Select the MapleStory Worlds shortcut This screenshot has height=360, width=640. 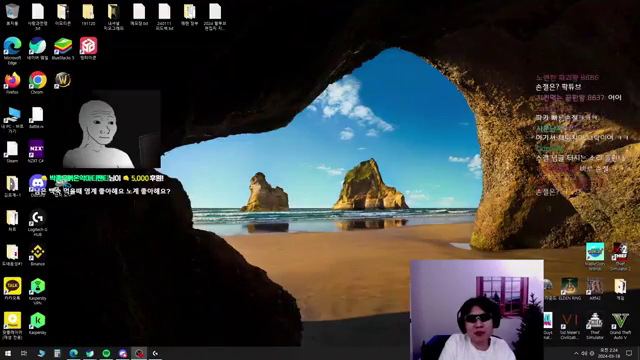pos(595,257)
